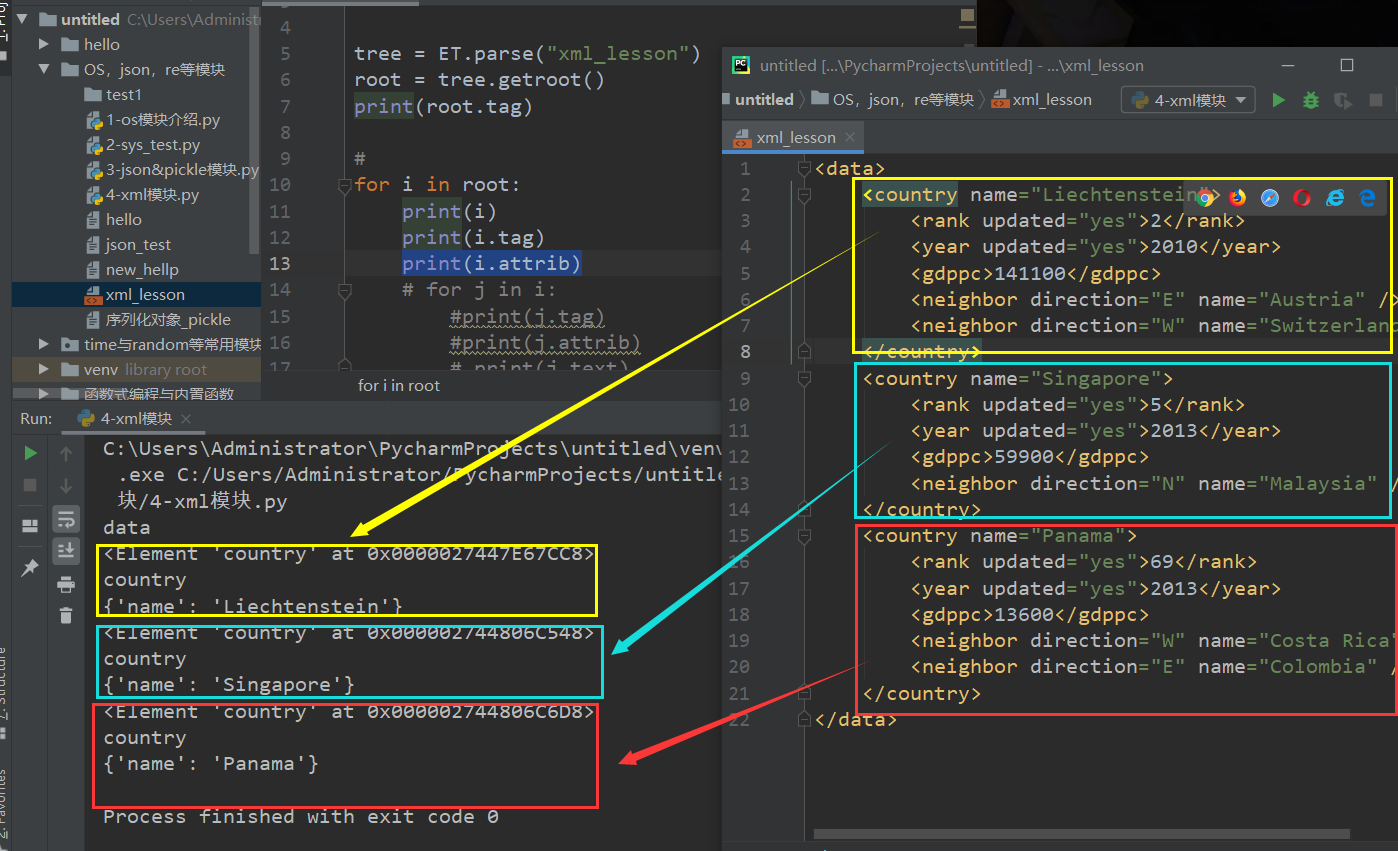Rerun the script in Run panel
This screenshot has height=851, width=1398.
31,453
